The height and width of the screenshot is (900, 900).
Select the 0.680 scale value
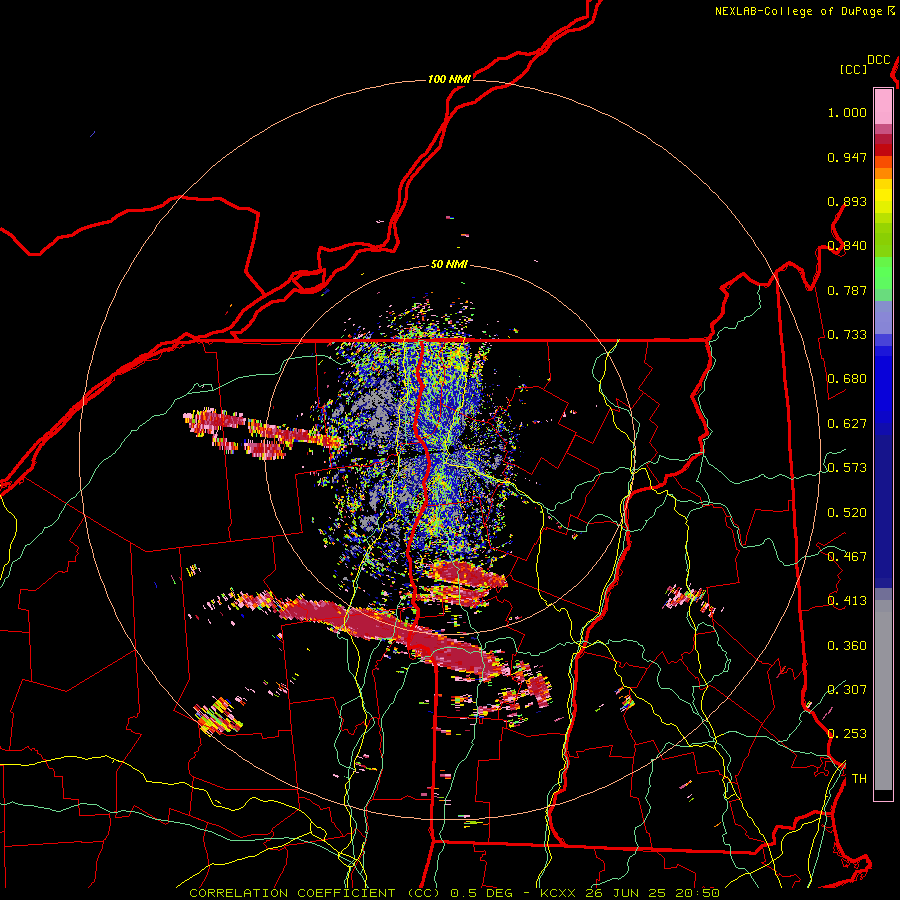pos(847,379)
